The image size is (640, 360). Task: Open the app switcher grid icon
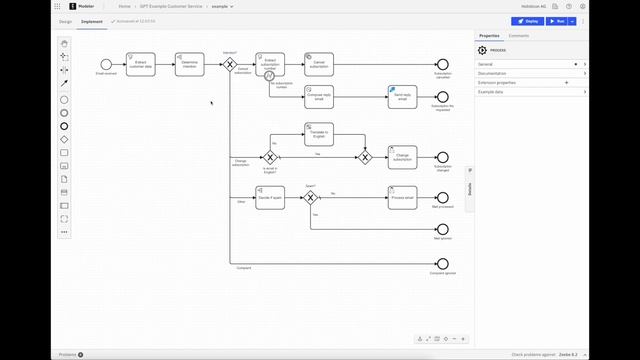click(x=57, y=6)
